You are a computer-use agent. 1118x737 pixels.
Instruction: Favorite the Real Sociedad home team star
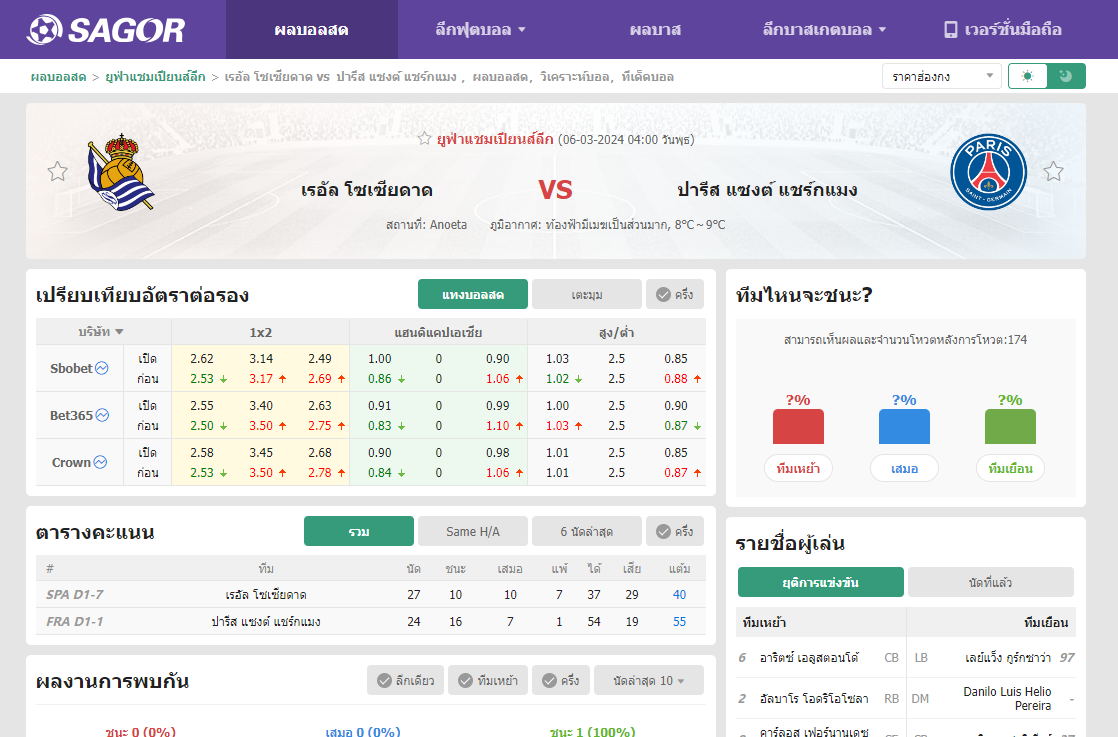coord(57,172)
